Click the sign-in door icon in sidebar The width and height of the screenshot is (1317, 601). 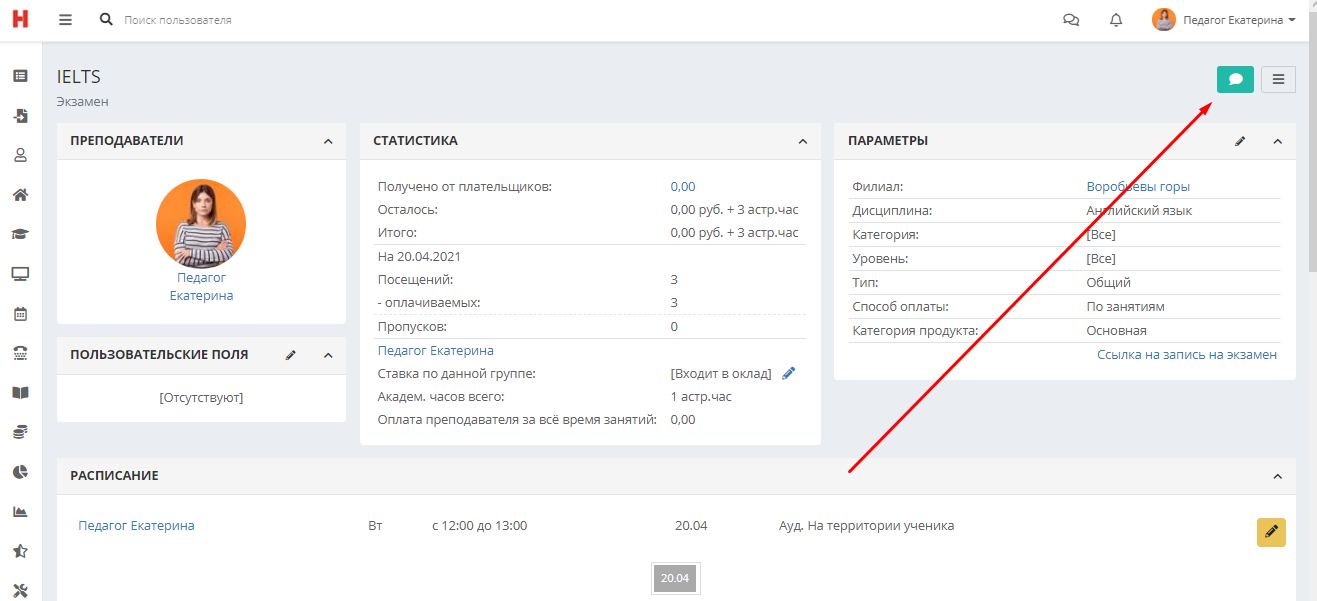point(20,116)
